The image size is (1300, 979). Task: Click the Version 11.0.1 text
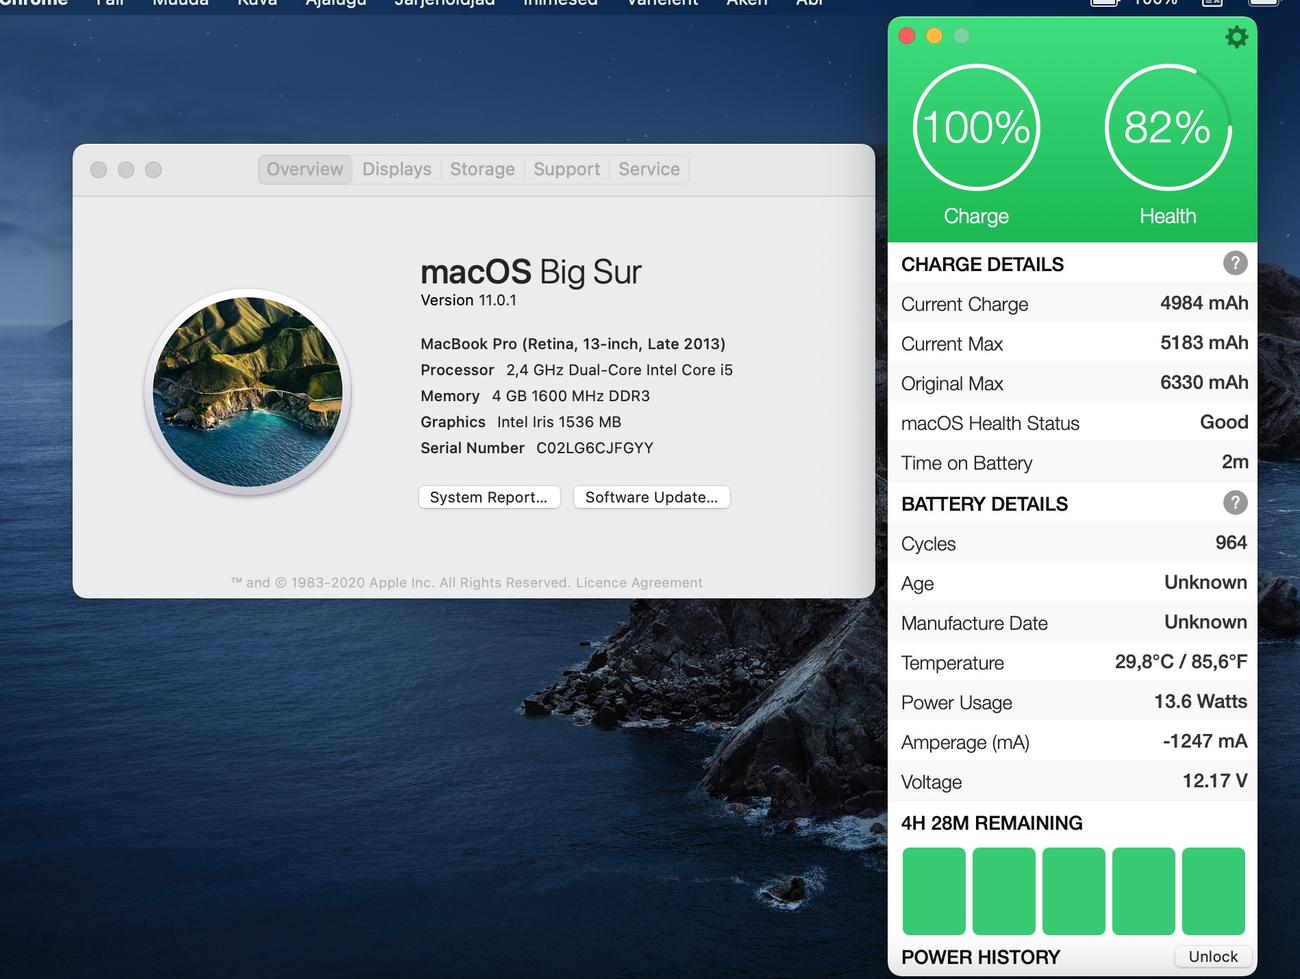coord(469,300)
